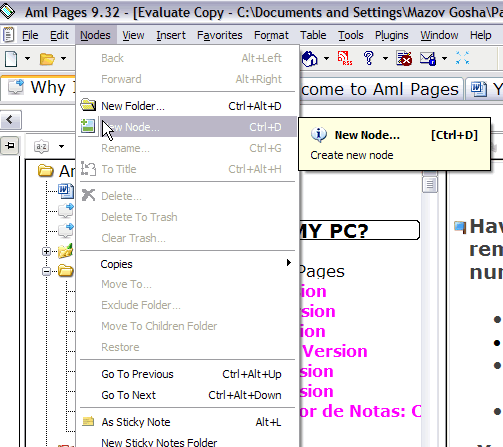Open dropdown arrow next to Help icon
Image resolution: width=503 pixels, height=447 pixels.
385,59
